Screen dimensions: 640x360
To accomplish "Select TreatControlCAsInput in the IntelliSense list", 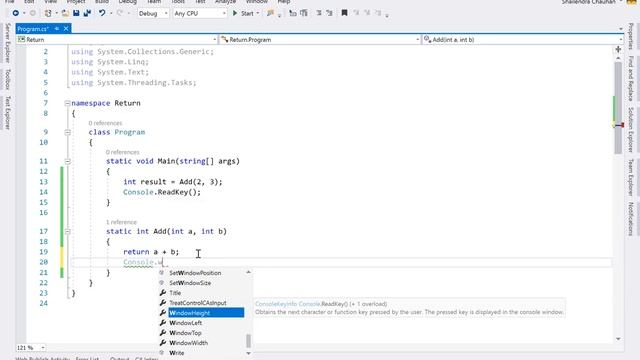I will coord(198,303).
